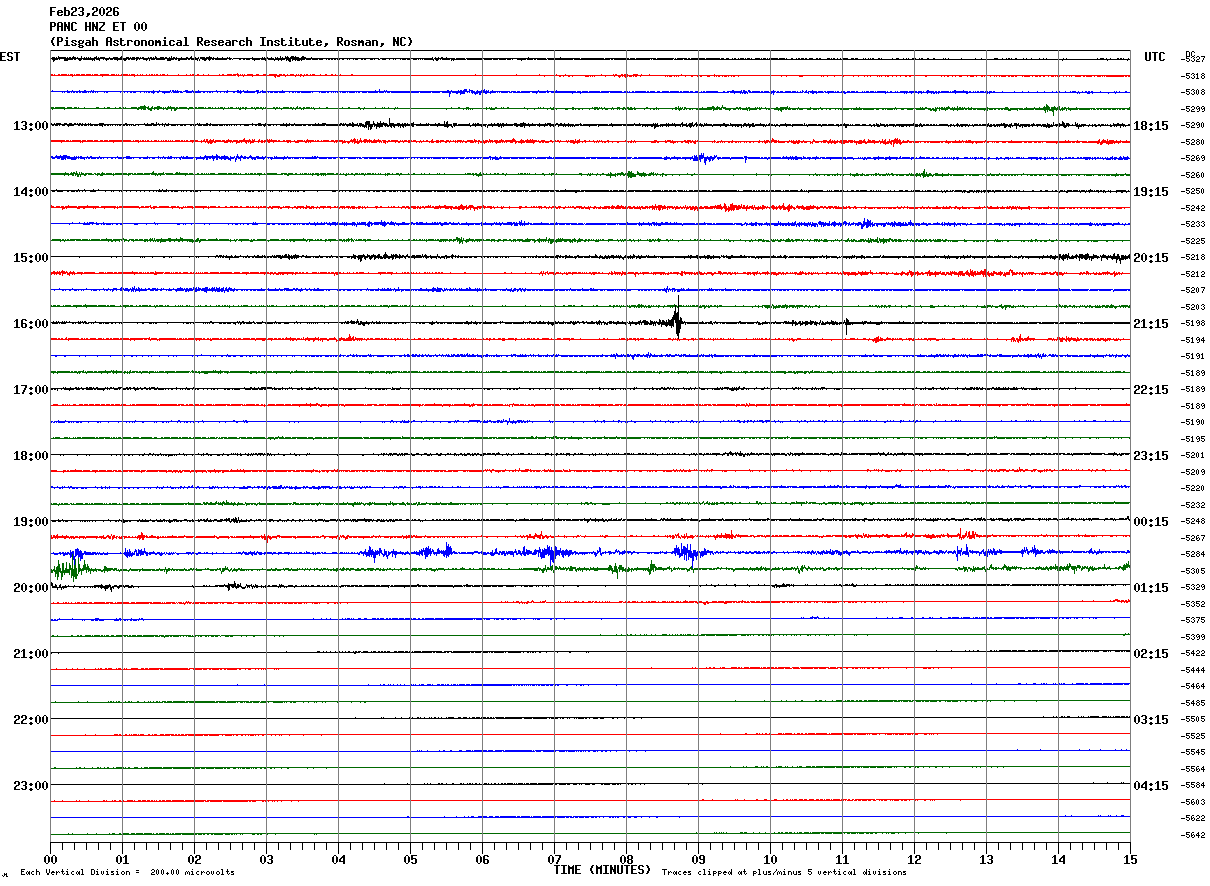Click the '20:00' EST row label
Screen dimensions: 1210x886
click(x=31, y=588)
